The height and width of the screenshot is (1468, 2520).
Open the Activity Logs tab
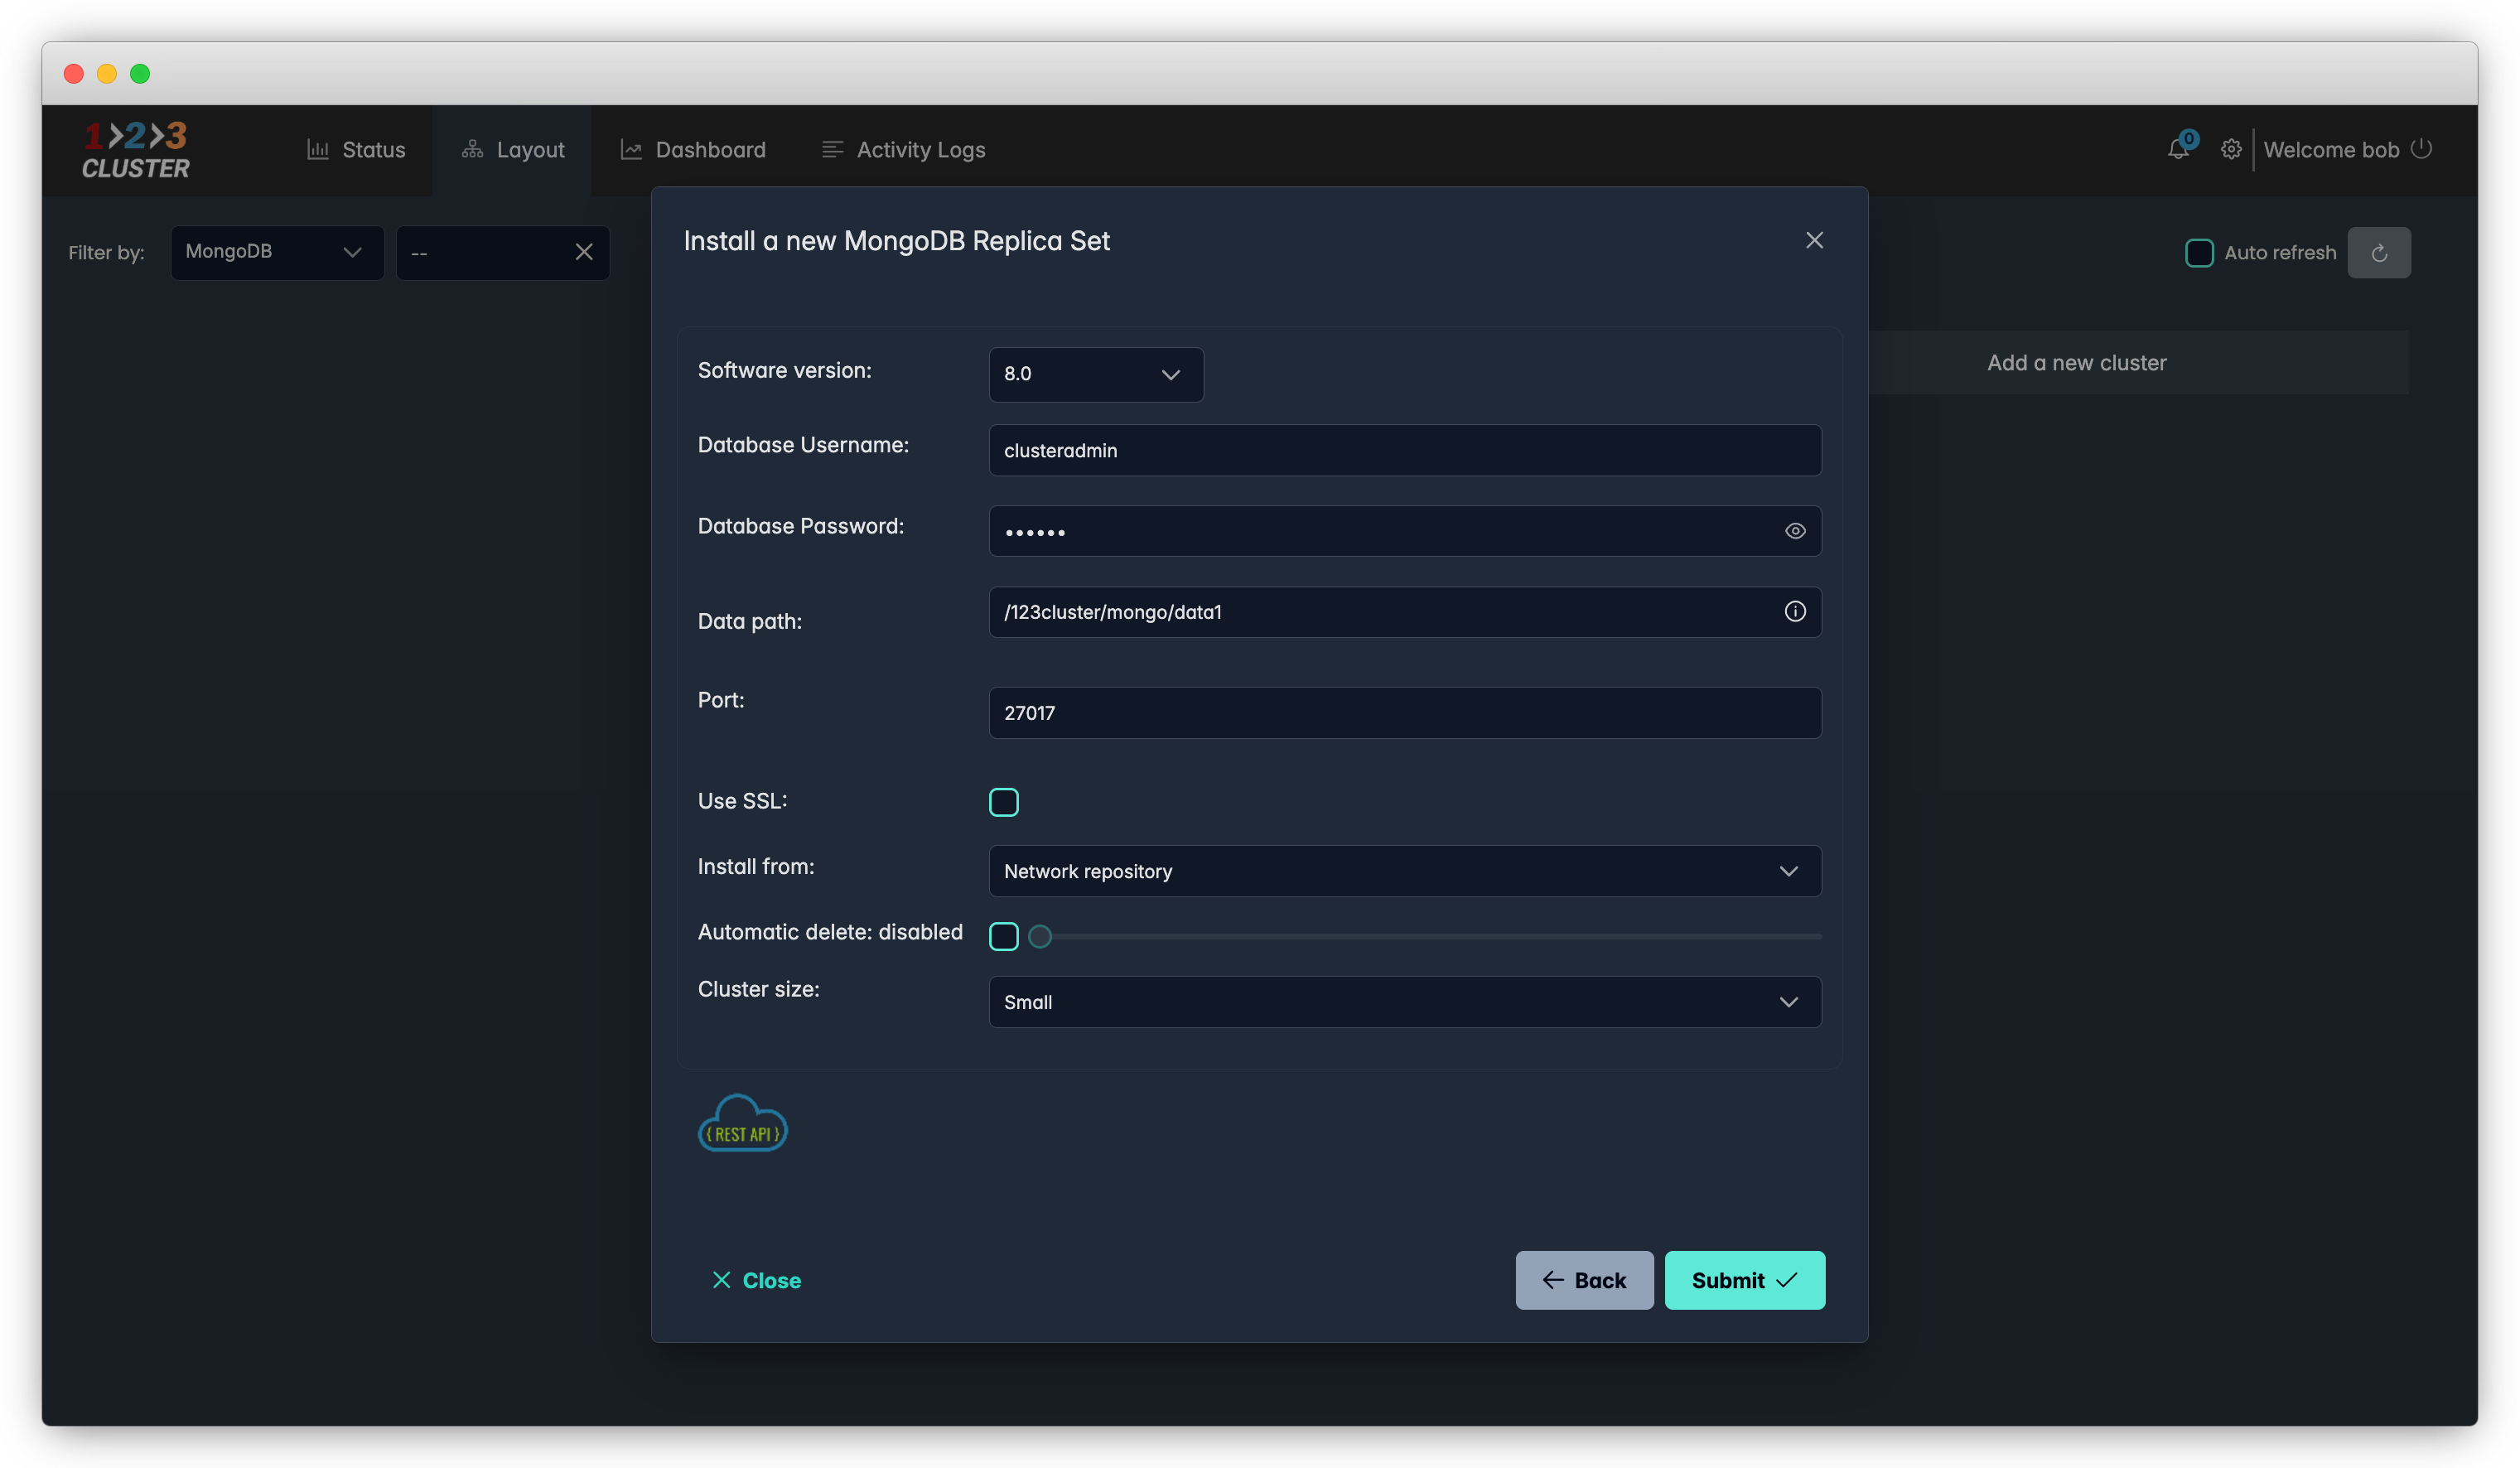[x=903, y=150]
